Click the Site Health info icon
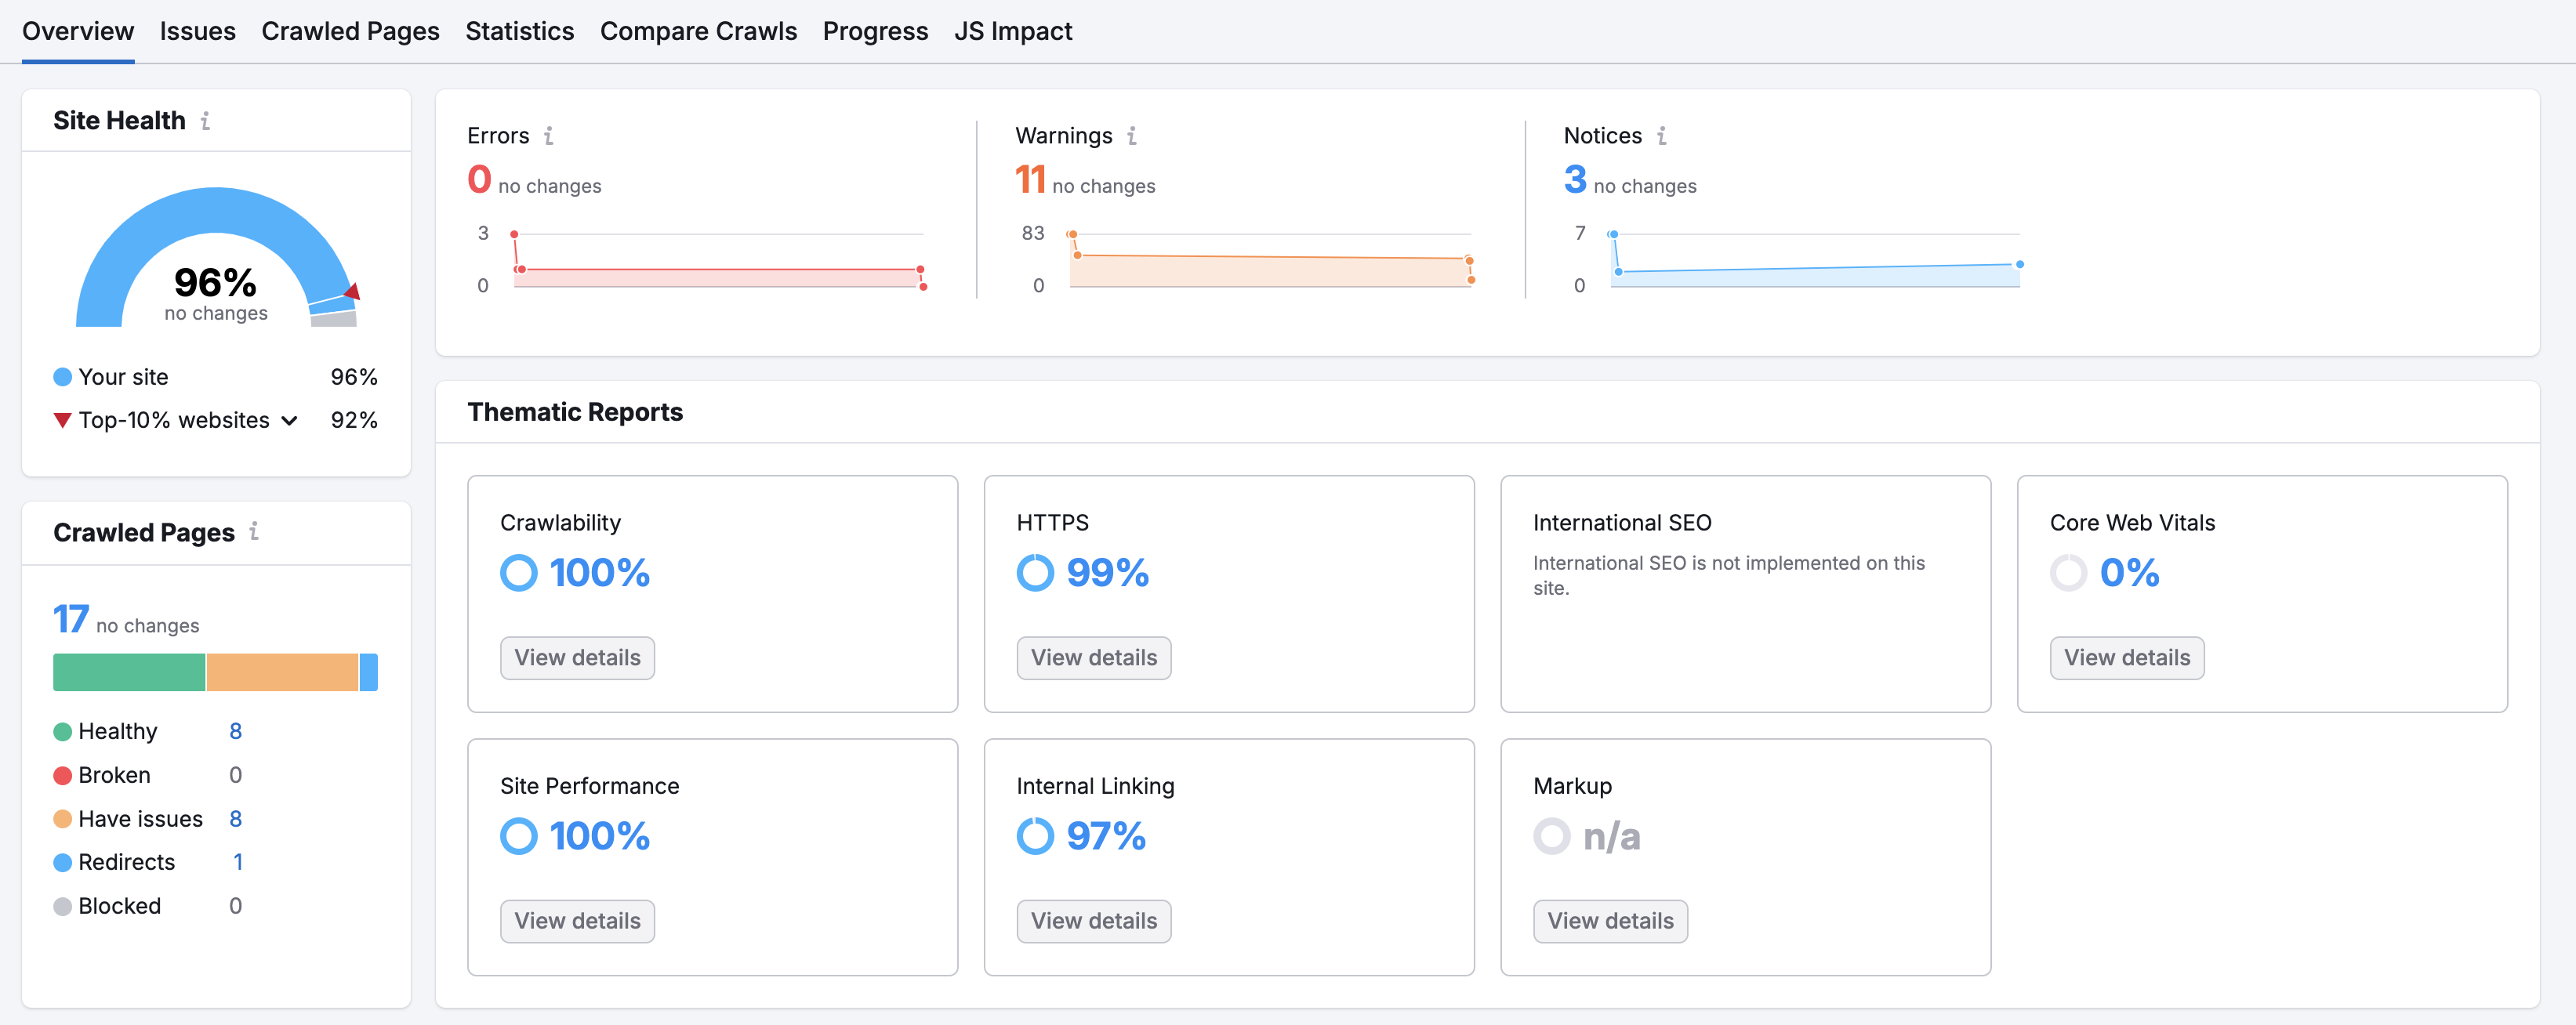The width and height of the screenshot is (2576, 1025). 205,121
